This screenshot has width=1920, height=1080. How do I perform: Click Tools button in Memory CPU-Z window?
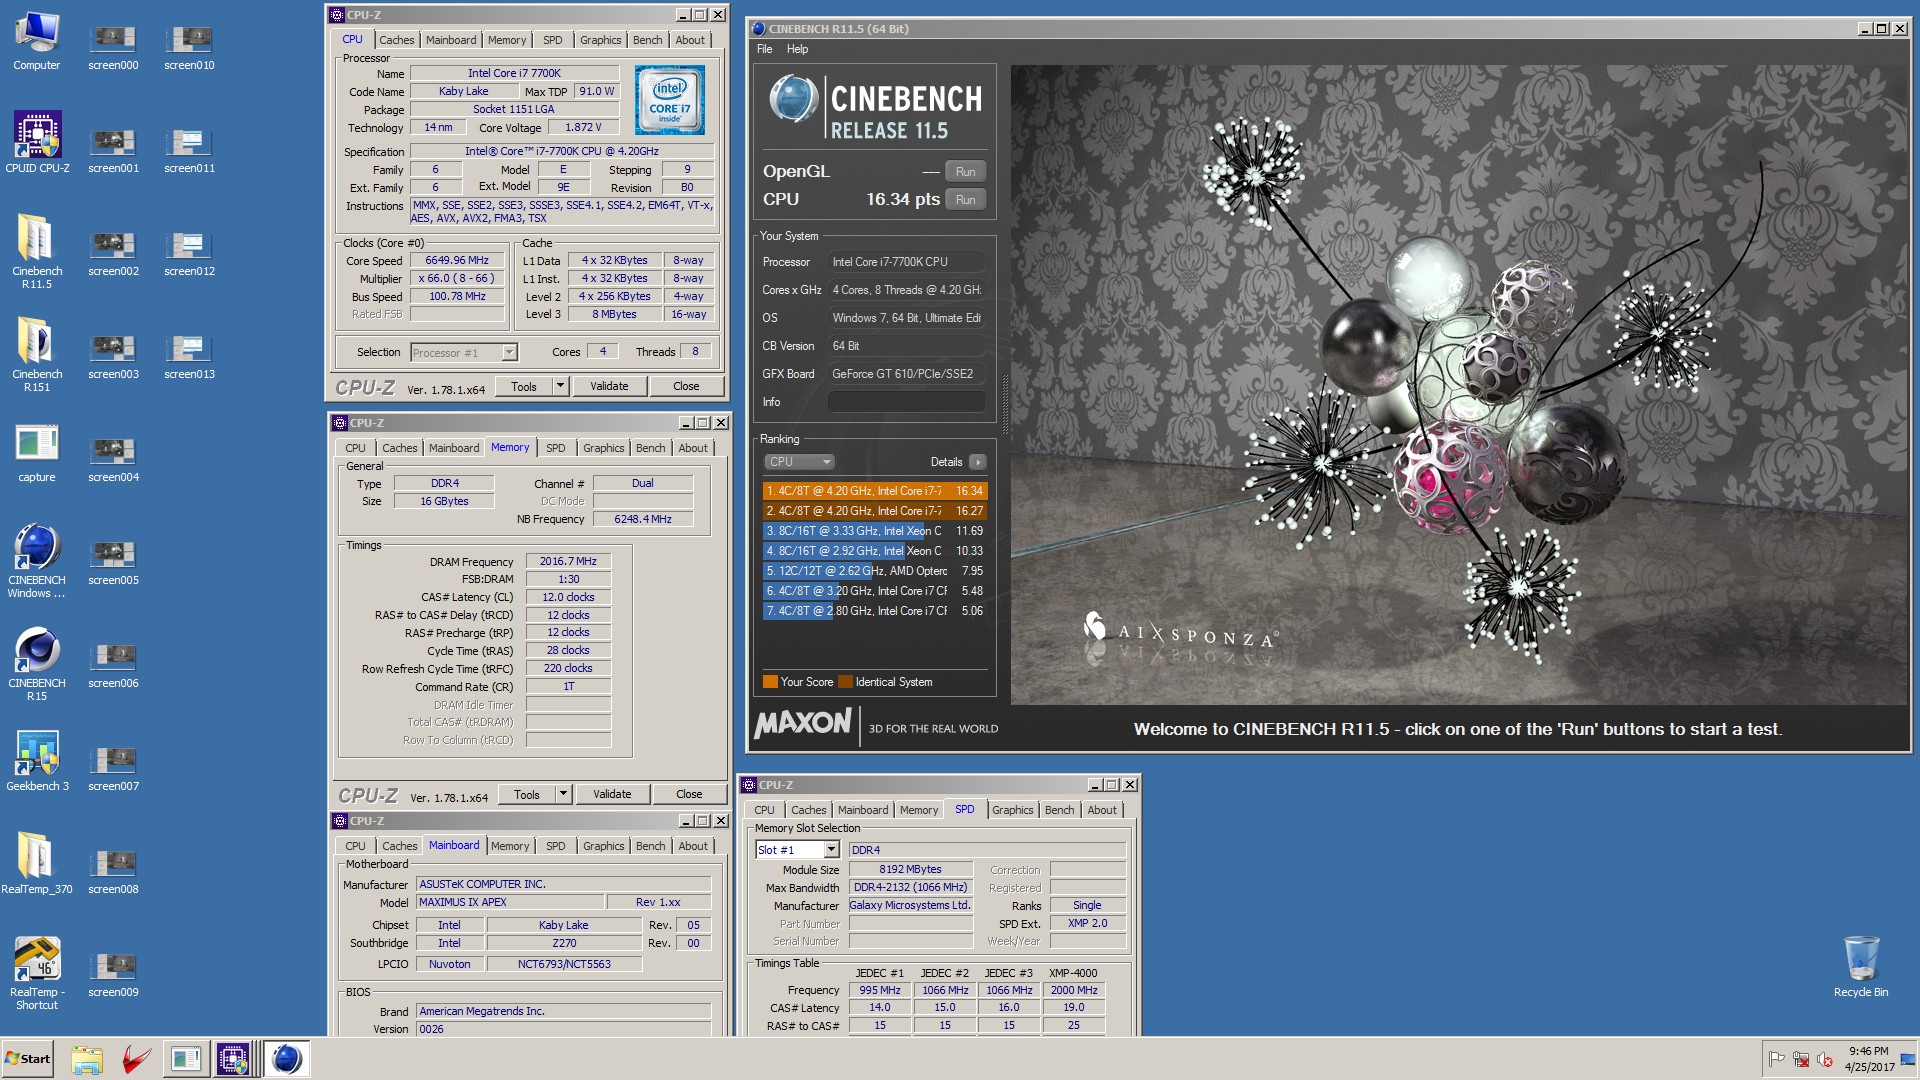click(x=527, y=794)
